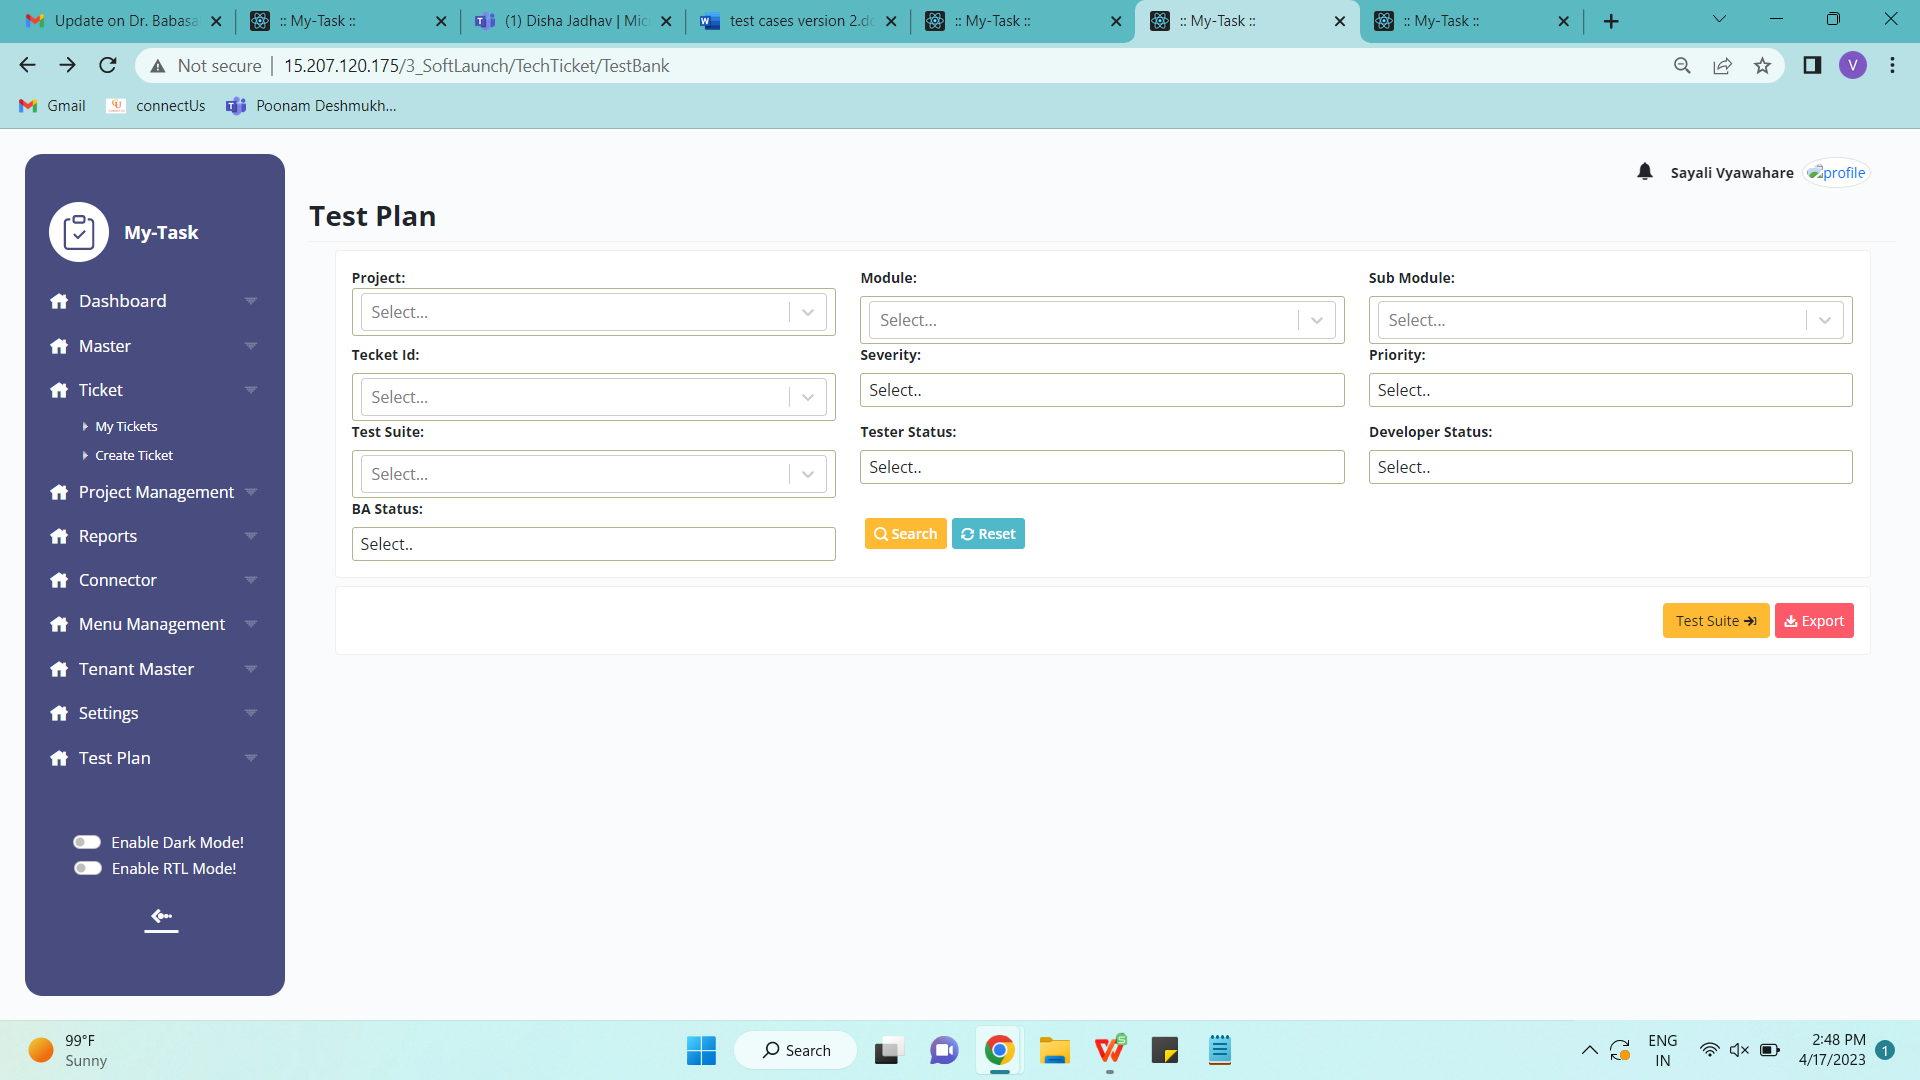
Task: Open the Teams chat icon on taskbar
Action: (x=944, y=1050)
